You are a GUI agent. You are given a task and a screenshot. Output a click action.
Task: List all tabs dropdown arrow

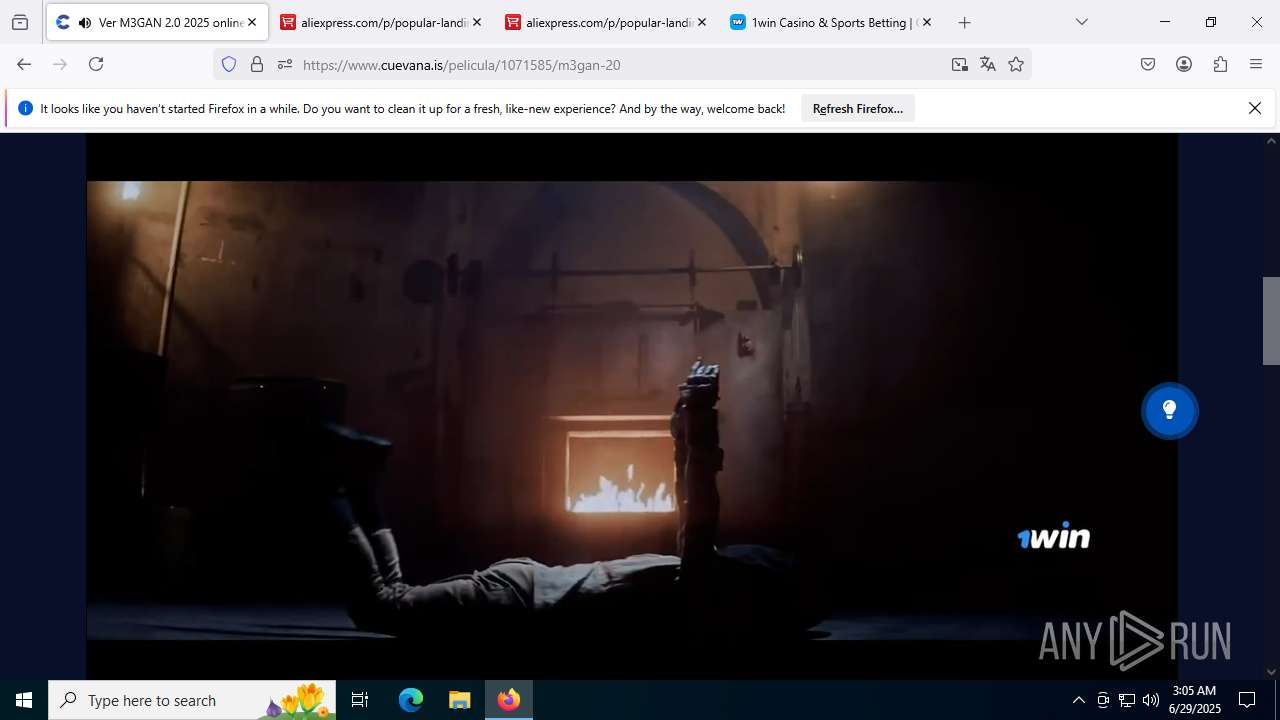[x=1081, y=22]
